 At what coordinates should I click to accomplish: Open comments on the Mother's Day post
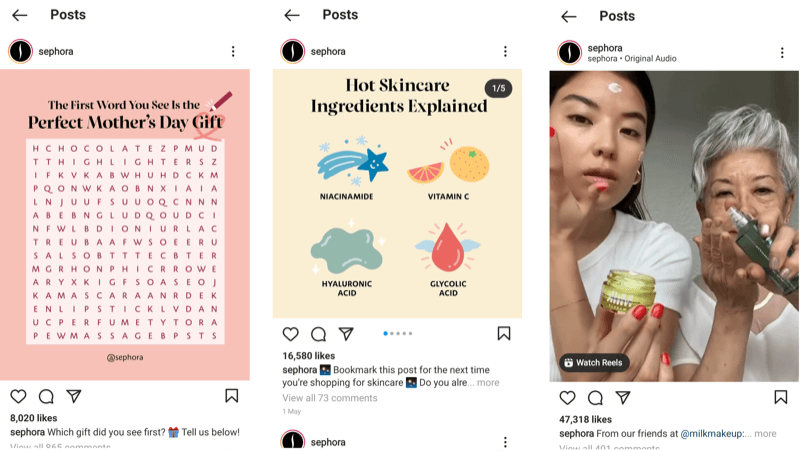(x=46, y=396)
